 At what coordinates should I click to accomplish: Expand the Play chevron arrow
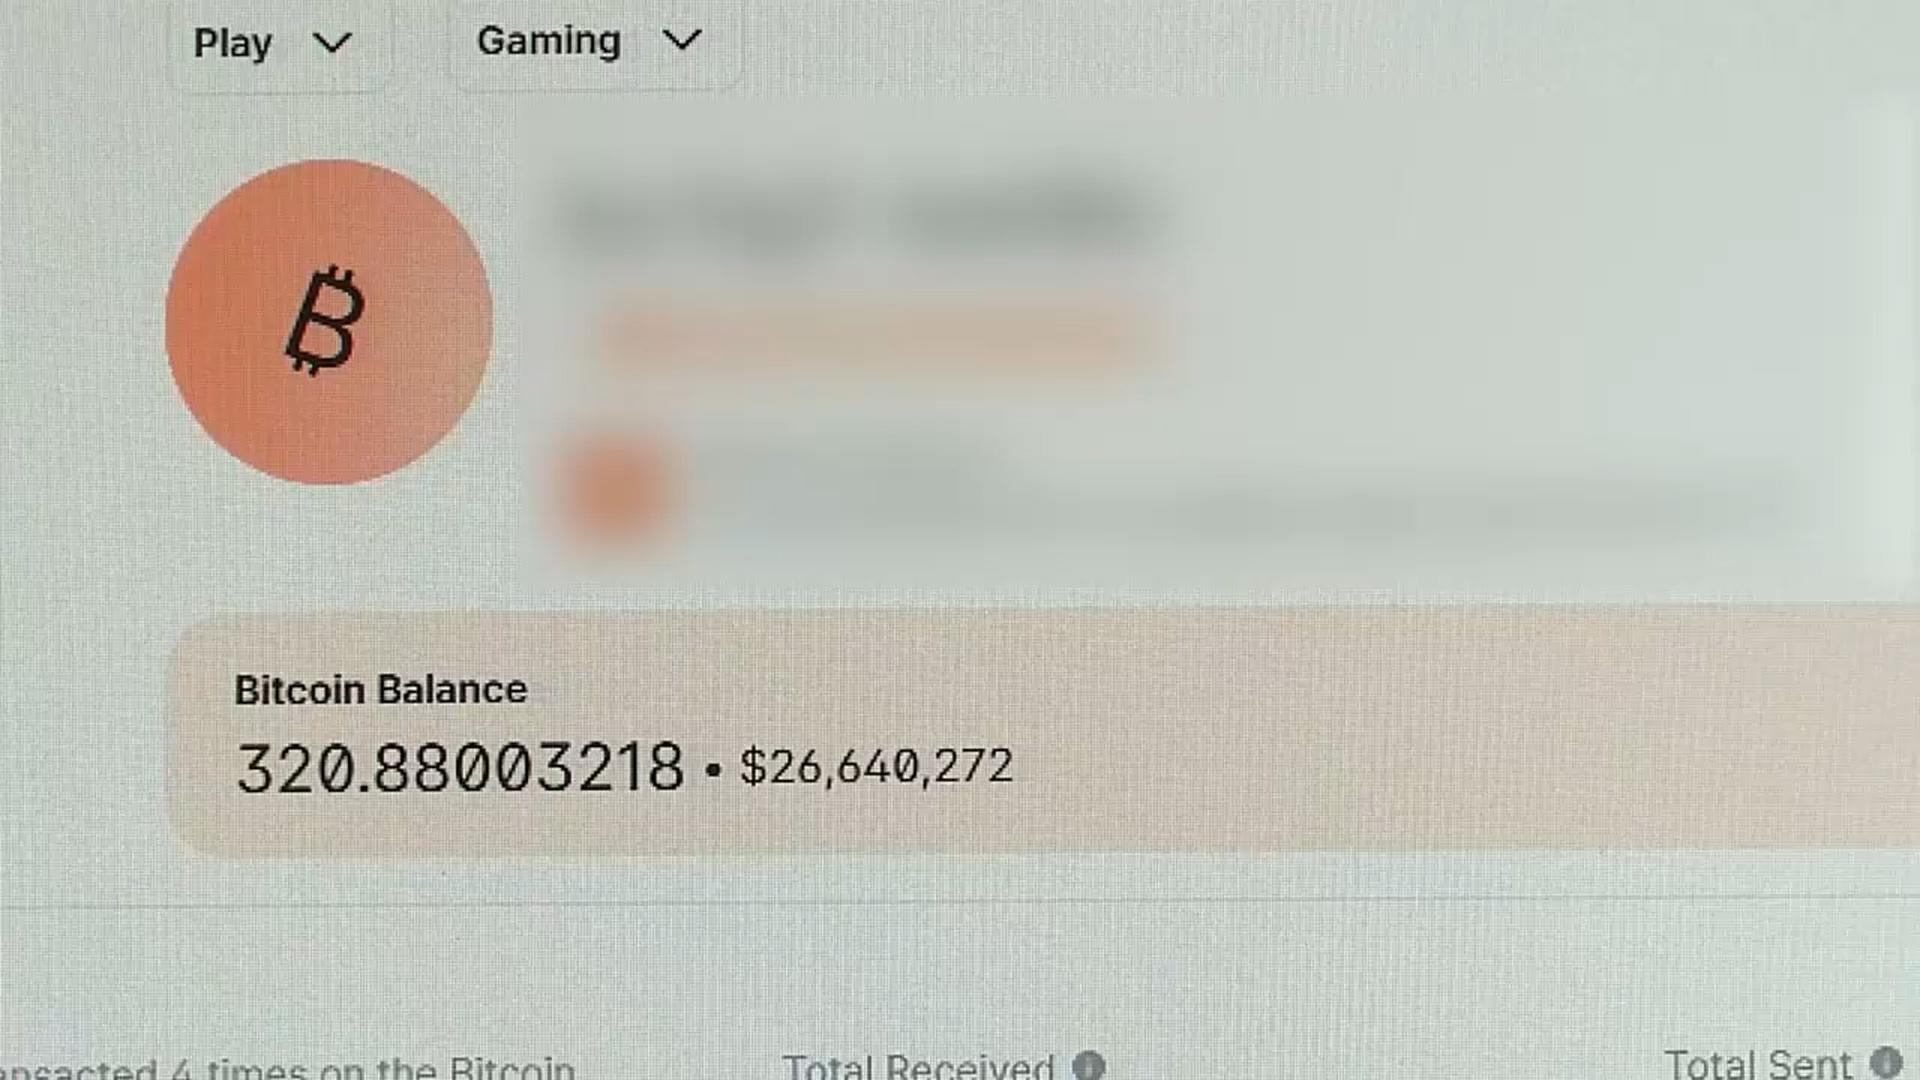tap(332, 43)
